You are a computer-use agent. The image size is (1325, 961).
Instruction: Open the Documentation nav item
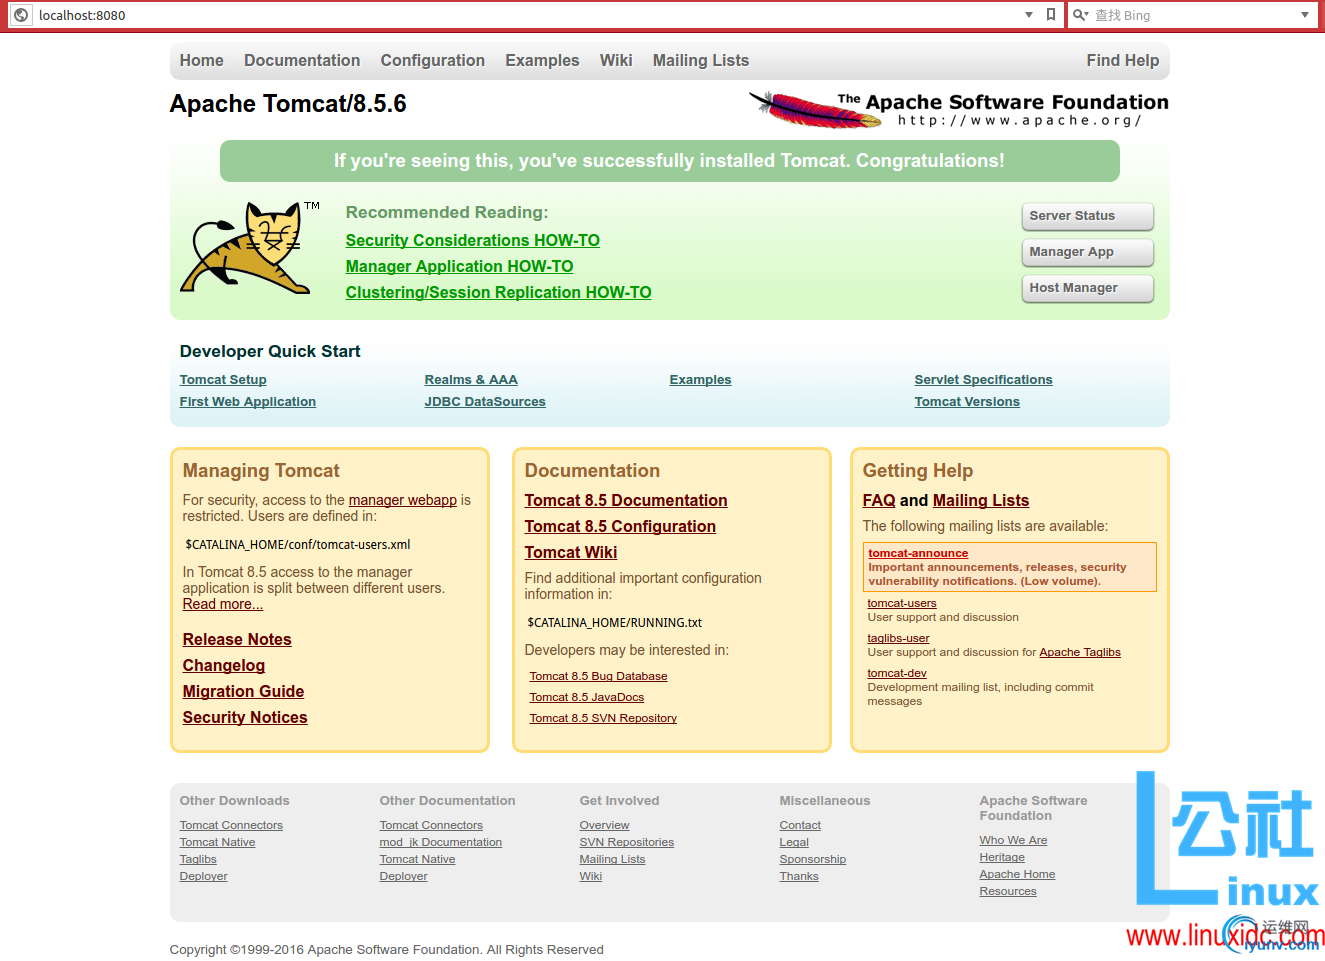point(302,60)
